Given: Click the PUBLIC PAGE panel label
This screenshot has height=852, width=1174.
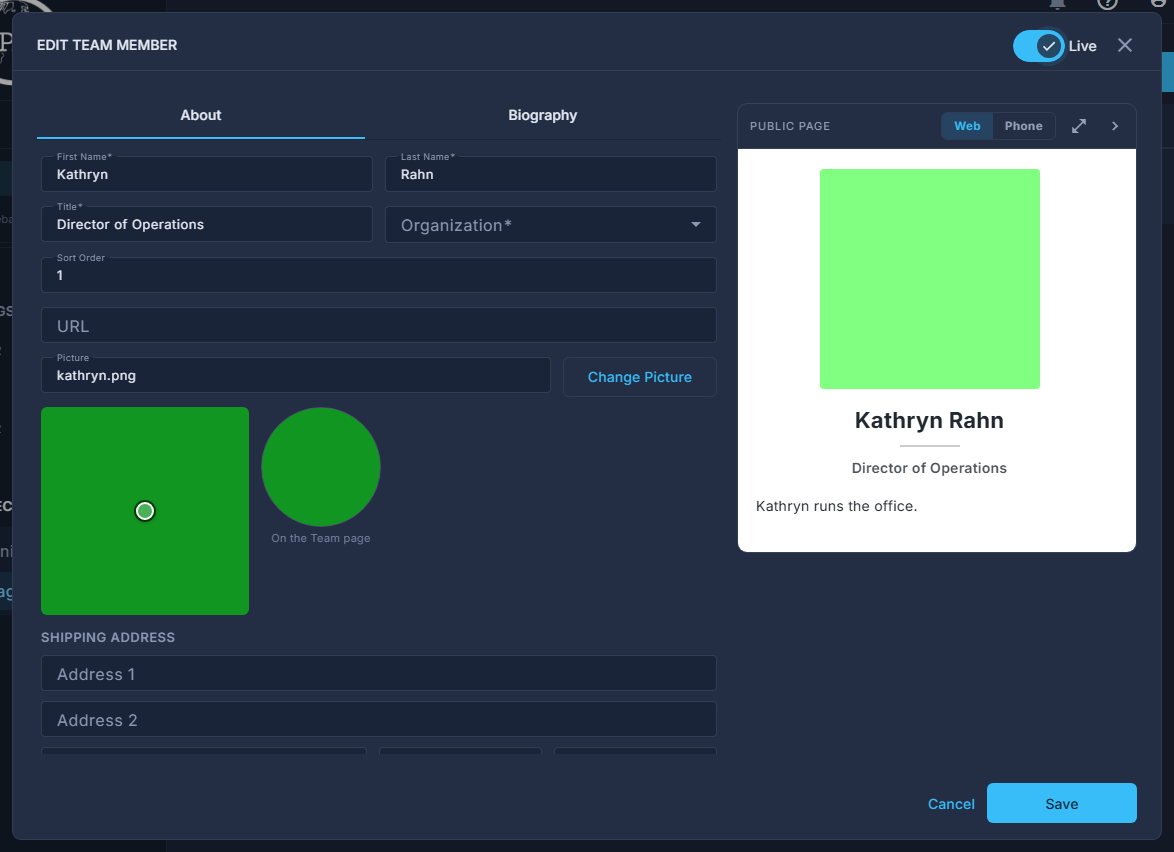Looking at the screenshot, I should coord(790,126).
